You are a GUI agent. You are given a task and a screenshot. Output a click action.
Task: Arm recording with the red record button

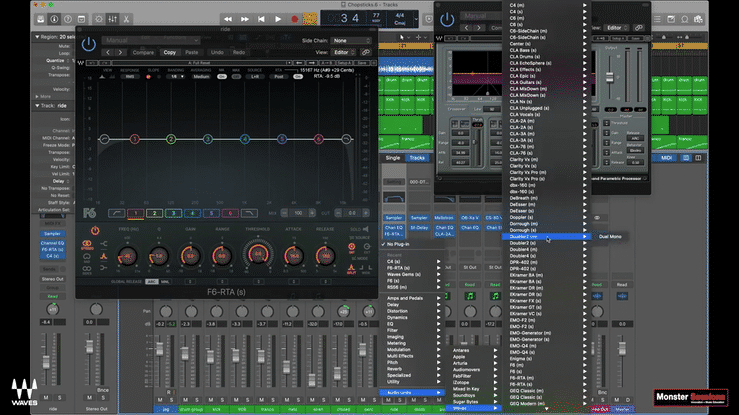coord(295,19)
